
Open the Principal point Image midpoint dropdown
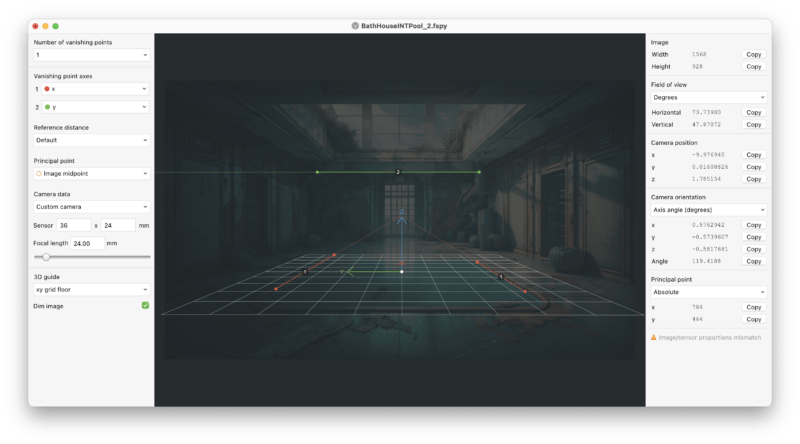click(x=91, y=174)
